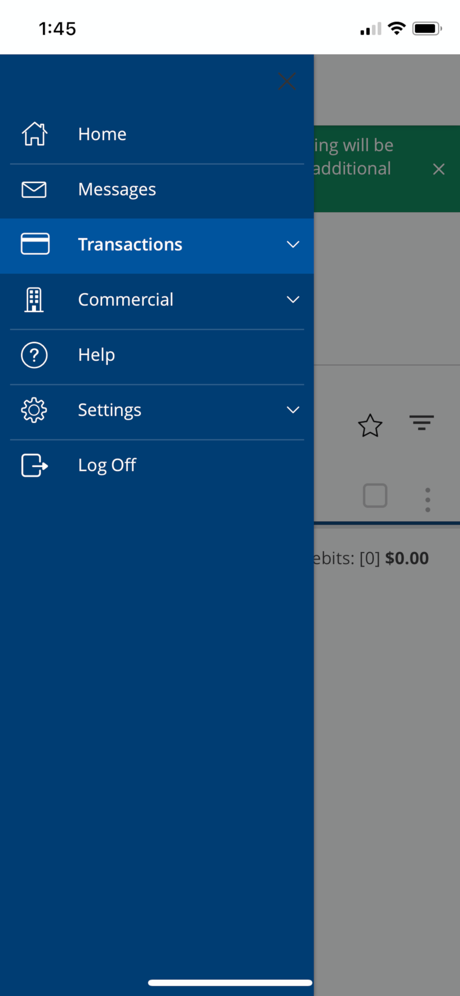Expand the Commercial submenu chevron

(x=293, y=300)
